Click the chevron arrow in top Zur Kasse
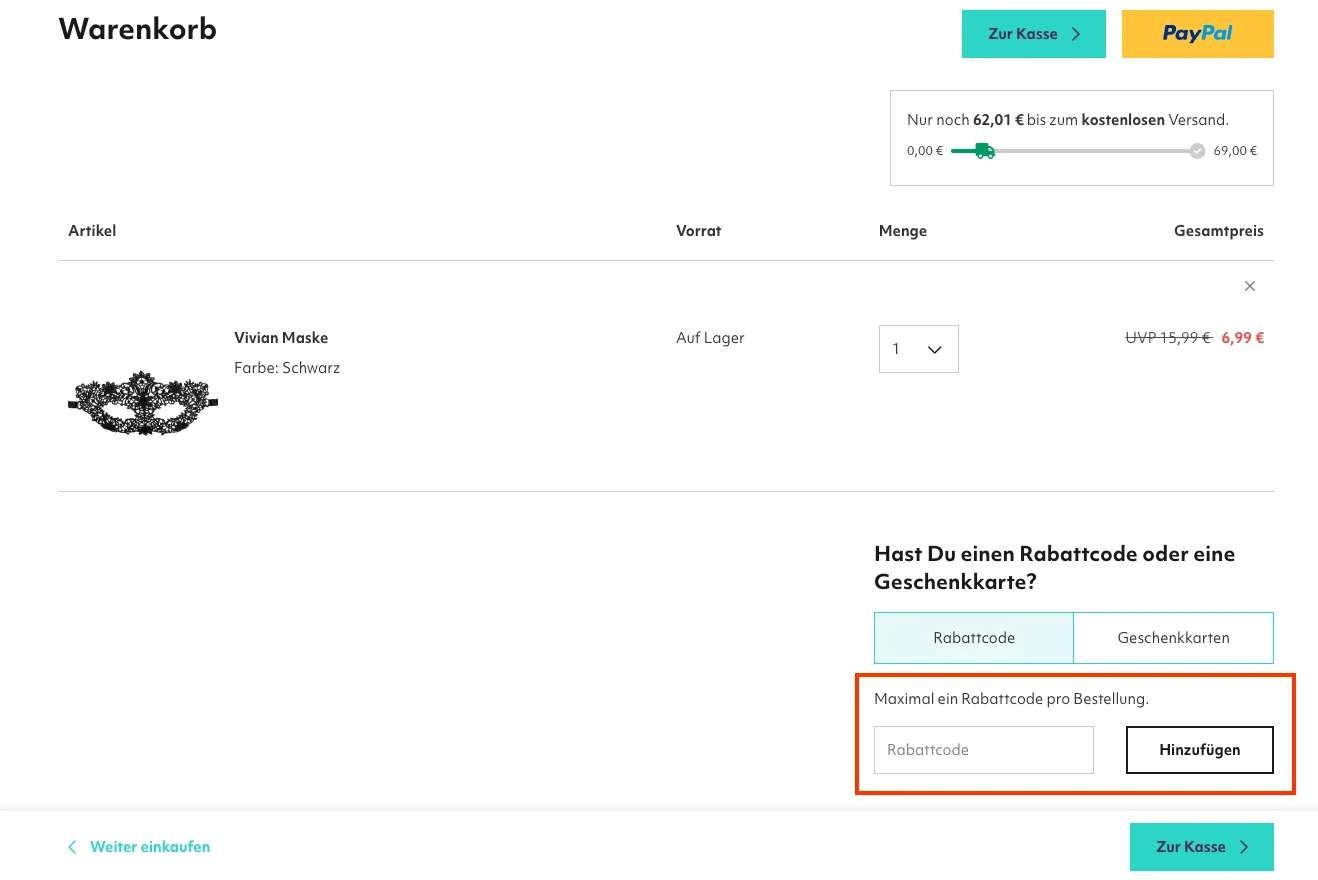The width and height of the screenshot is (1318, 880). click(x=1076, y=34)
